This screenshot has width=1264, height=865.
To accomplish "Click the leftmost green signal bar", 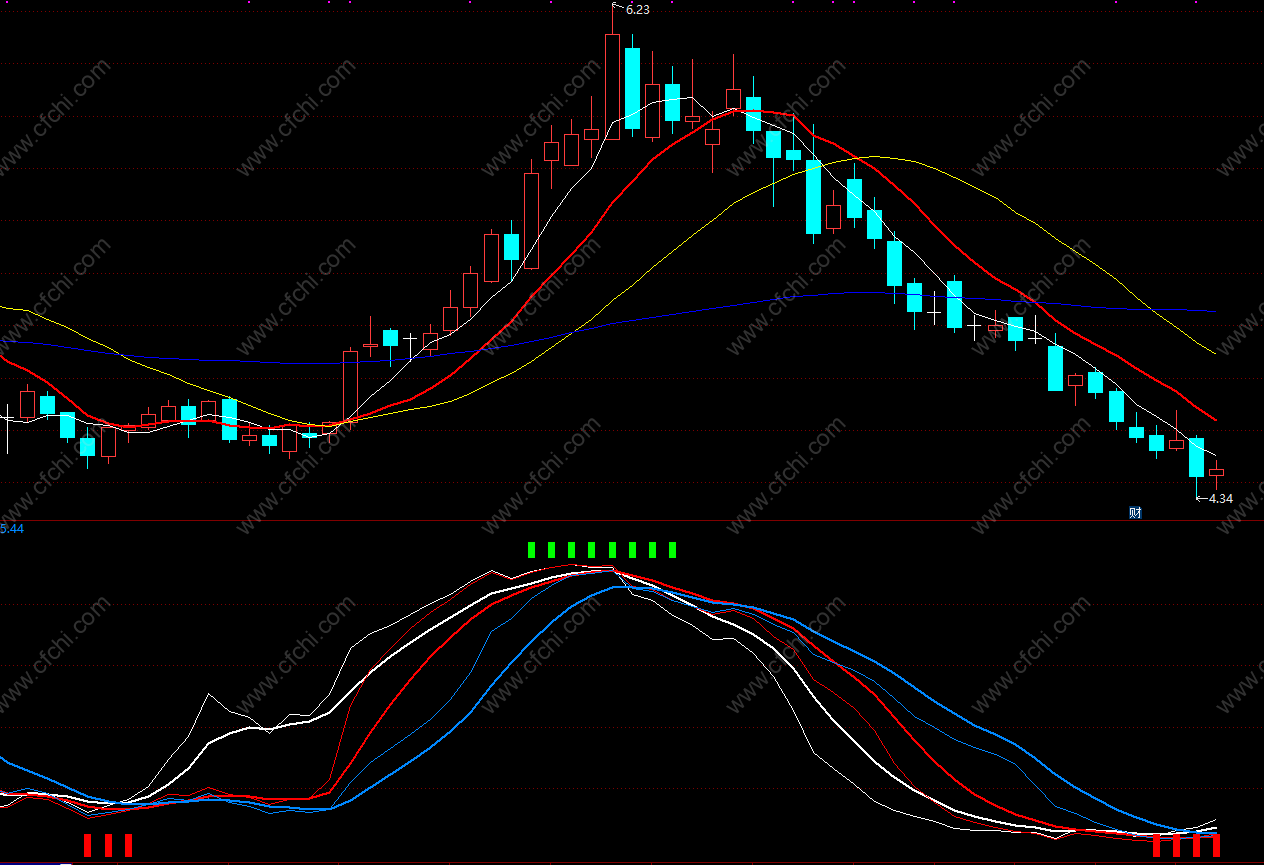I will tap(532, 549).
